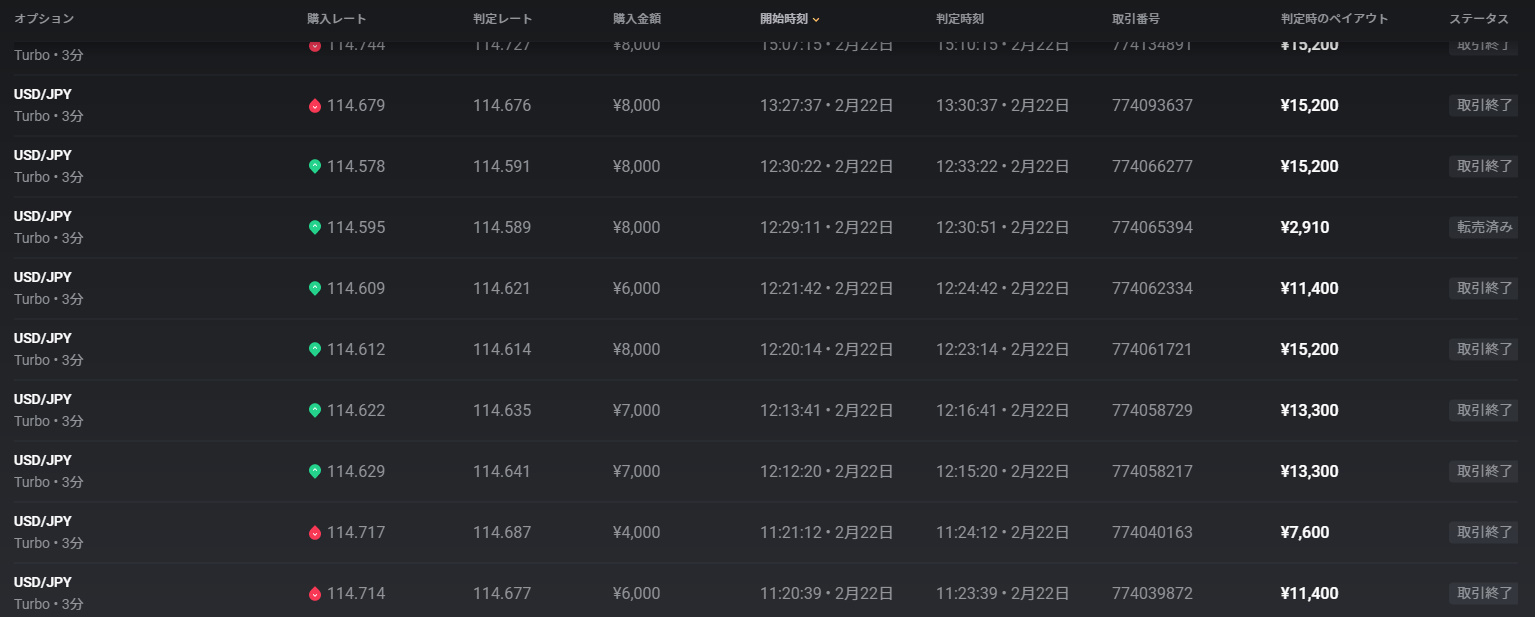Click the green up icon beside 114.609
1535x617 pixels.
[315, 289]
